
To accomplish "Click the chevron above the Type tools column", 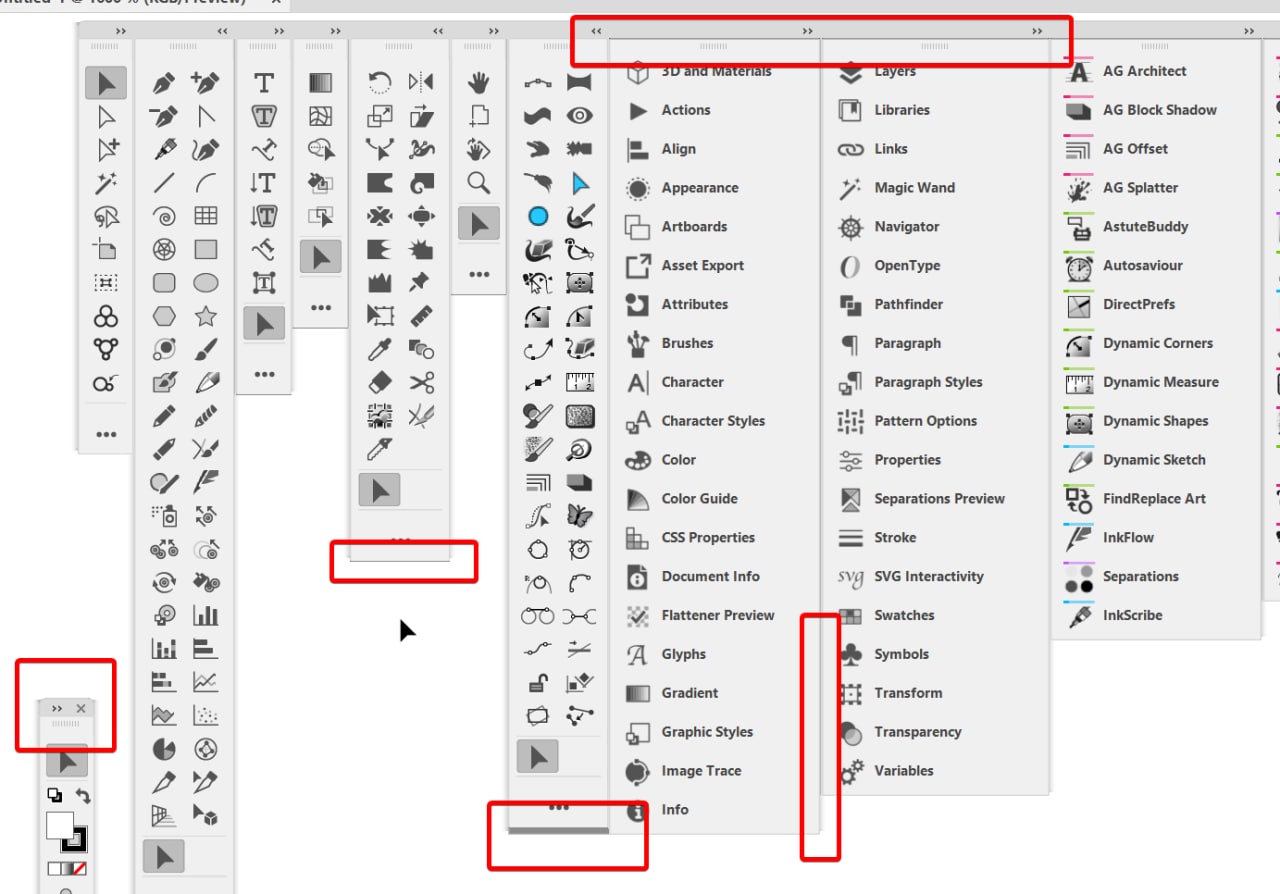I will coord(278,32).
